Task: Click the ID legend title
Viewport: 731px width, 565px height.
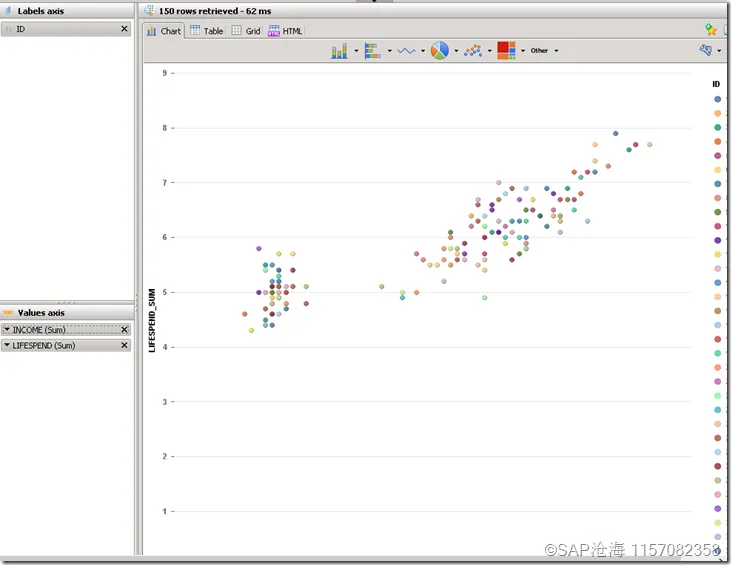Action: pos(716,84)
